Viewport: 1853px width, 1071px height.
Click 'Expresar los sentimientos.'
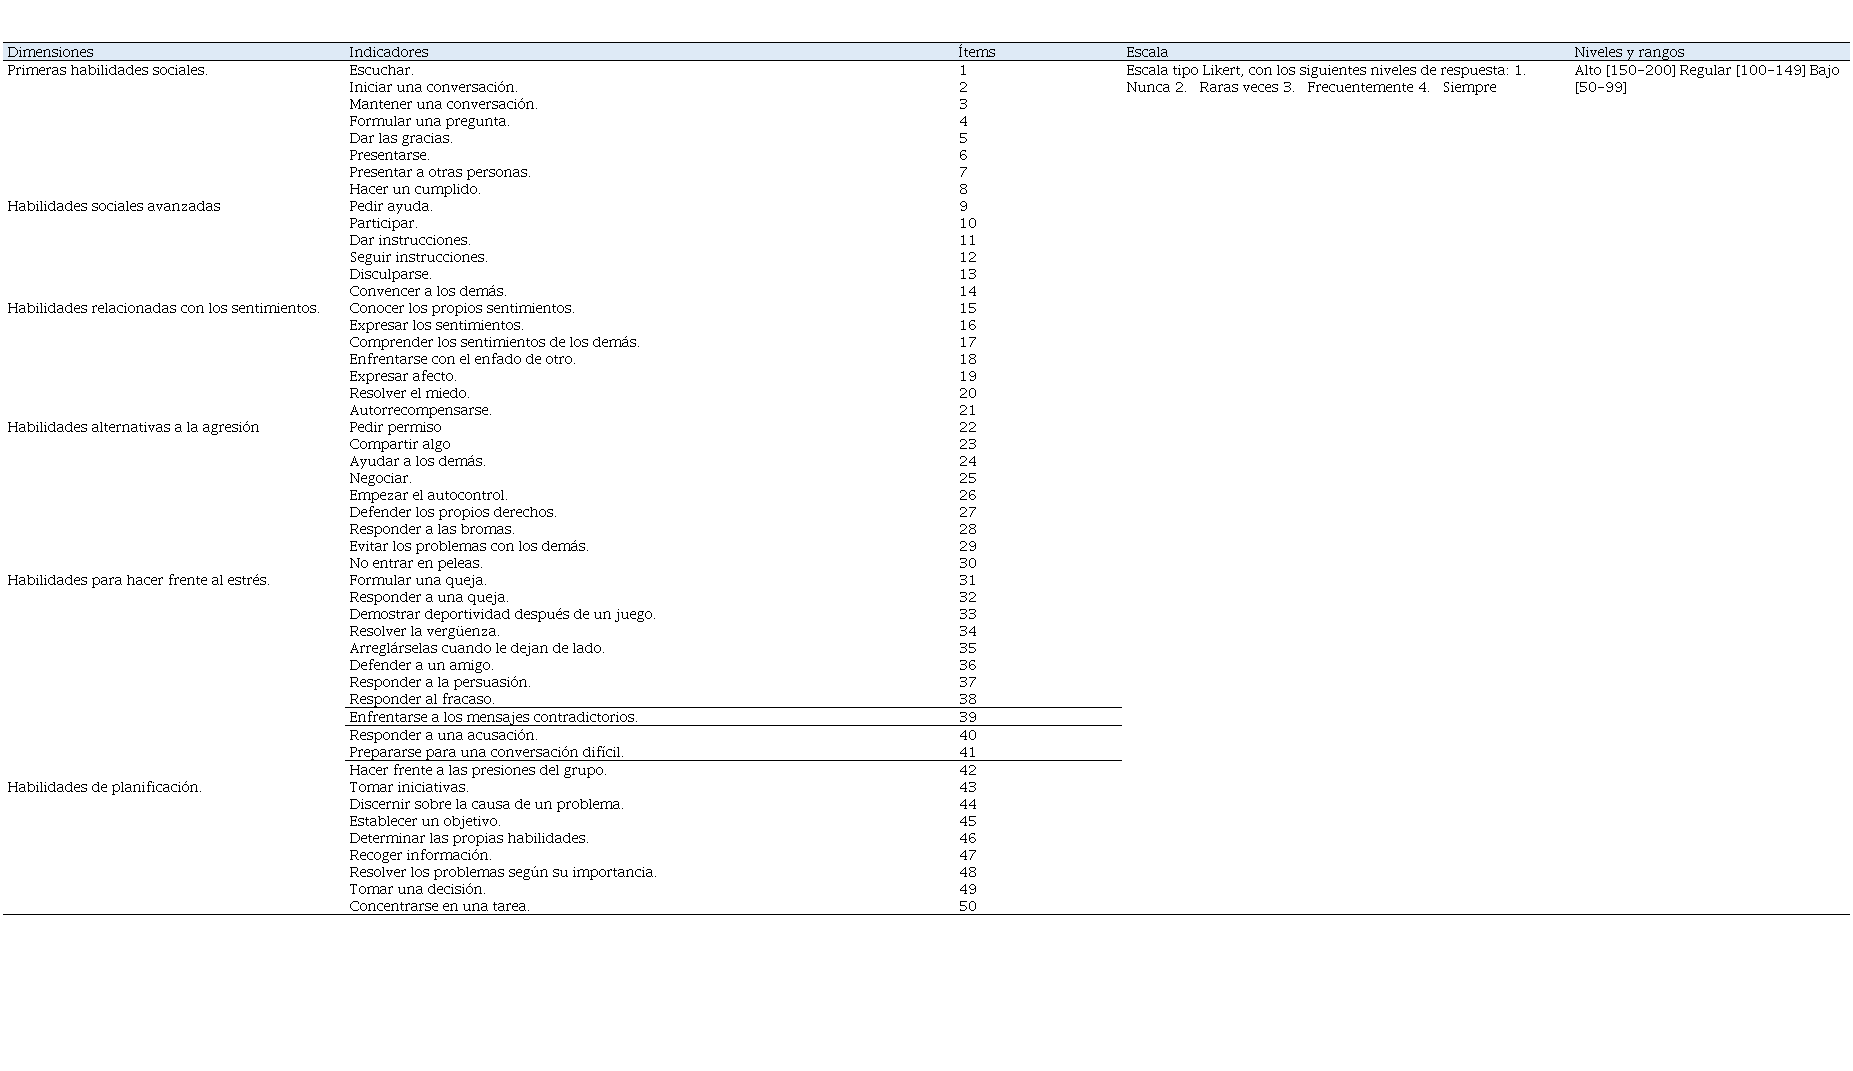coord(436,325)
